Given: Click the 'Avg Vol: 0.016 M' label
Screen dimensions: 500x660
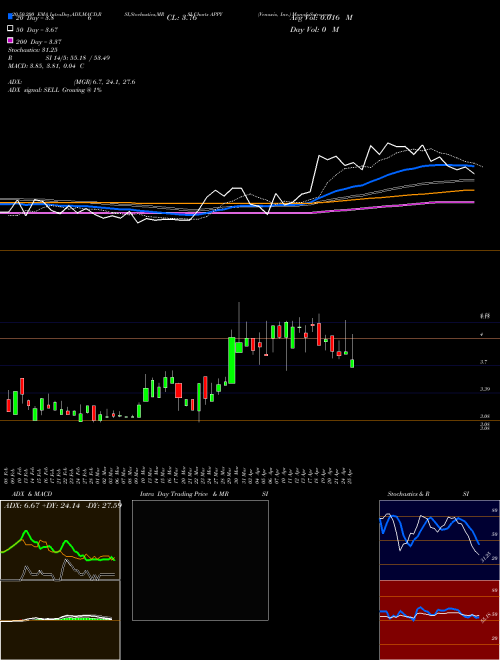Looking at the screenshot, I should click(x=321, y=18).
